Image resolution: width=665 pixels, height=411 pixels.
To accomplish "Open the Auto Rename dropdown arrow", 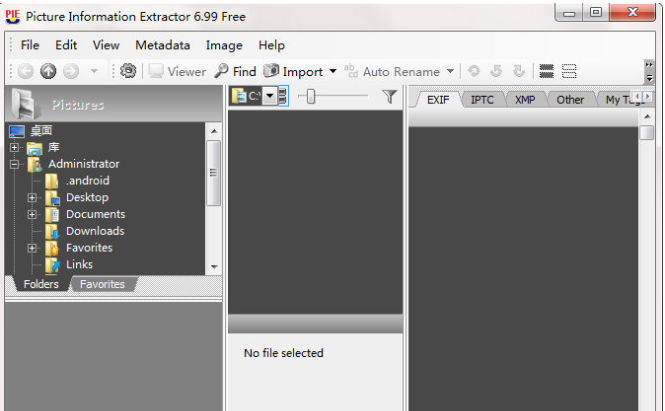I will click(x=450, y=71).
